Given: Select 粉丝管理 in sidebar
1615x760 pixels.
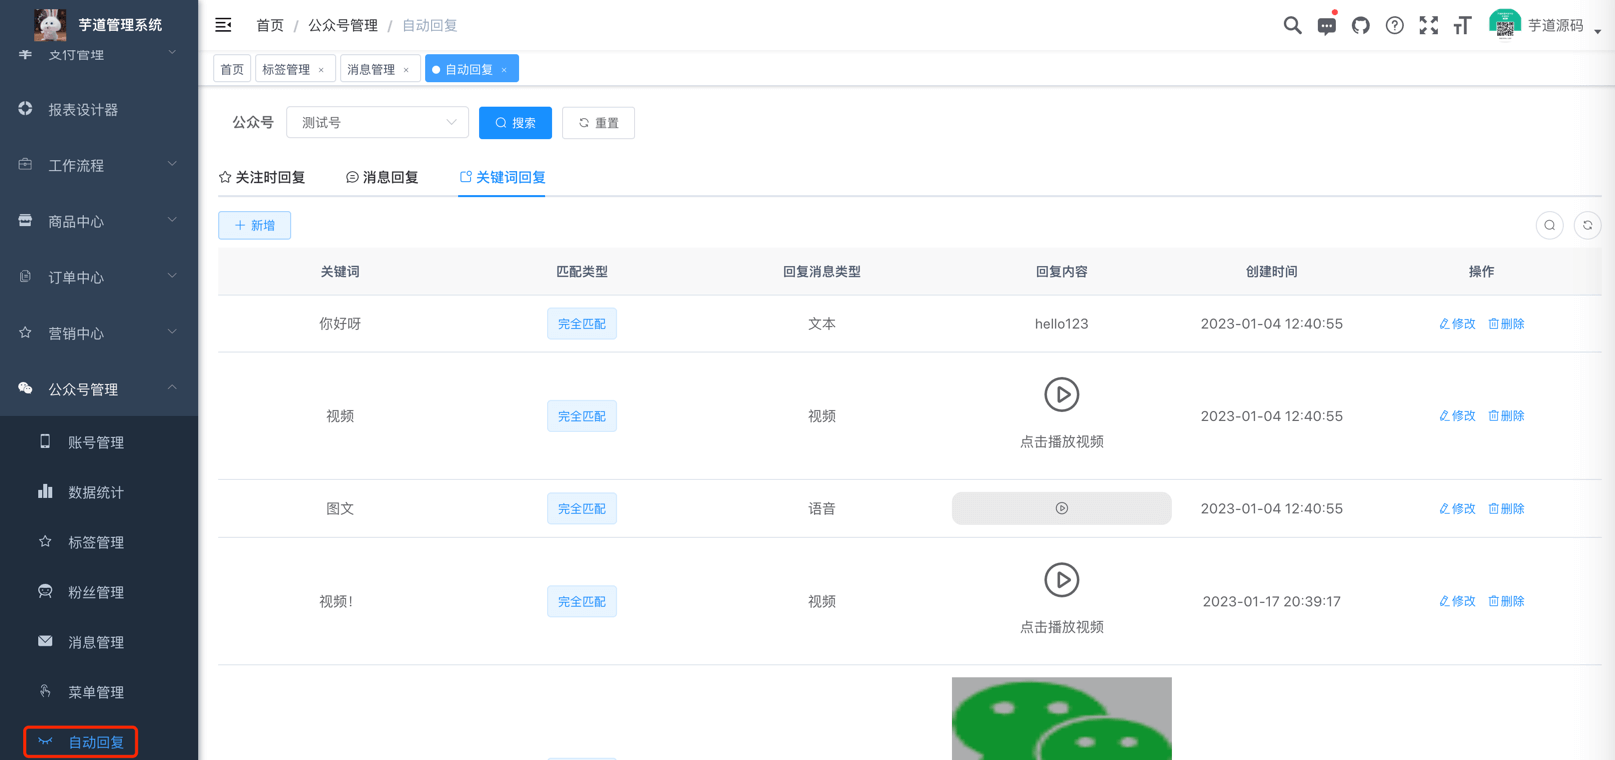Looking at the screenshot, I should click(x=96, y=592).
